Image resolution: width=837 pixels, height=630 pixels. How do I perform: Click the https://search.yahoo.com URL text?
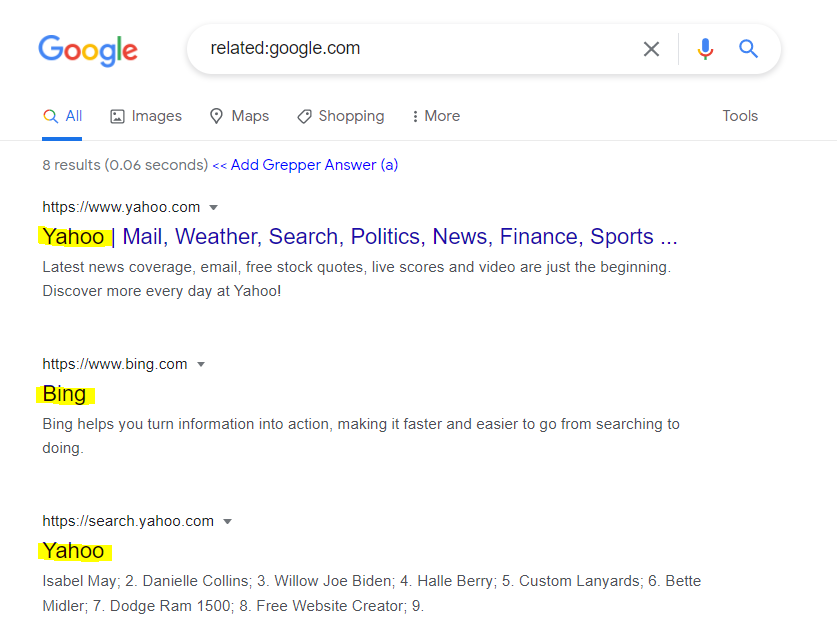[x=128, y=522]
